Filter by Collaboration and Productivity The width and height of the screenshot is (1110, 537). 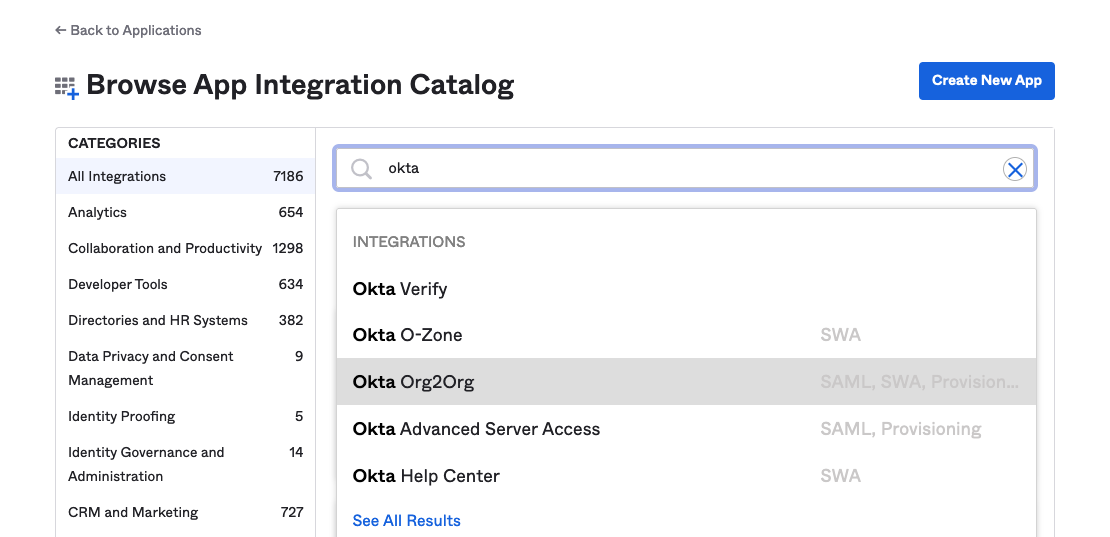tap(165, 248)
